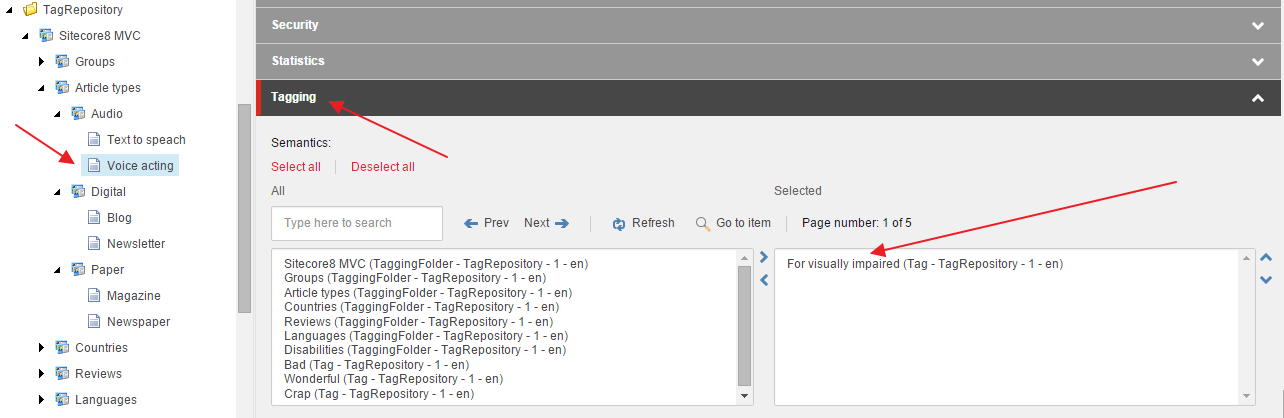Move selected tag up in order
Viewport: 1284px width, 418px height.
click(1266, 258)
